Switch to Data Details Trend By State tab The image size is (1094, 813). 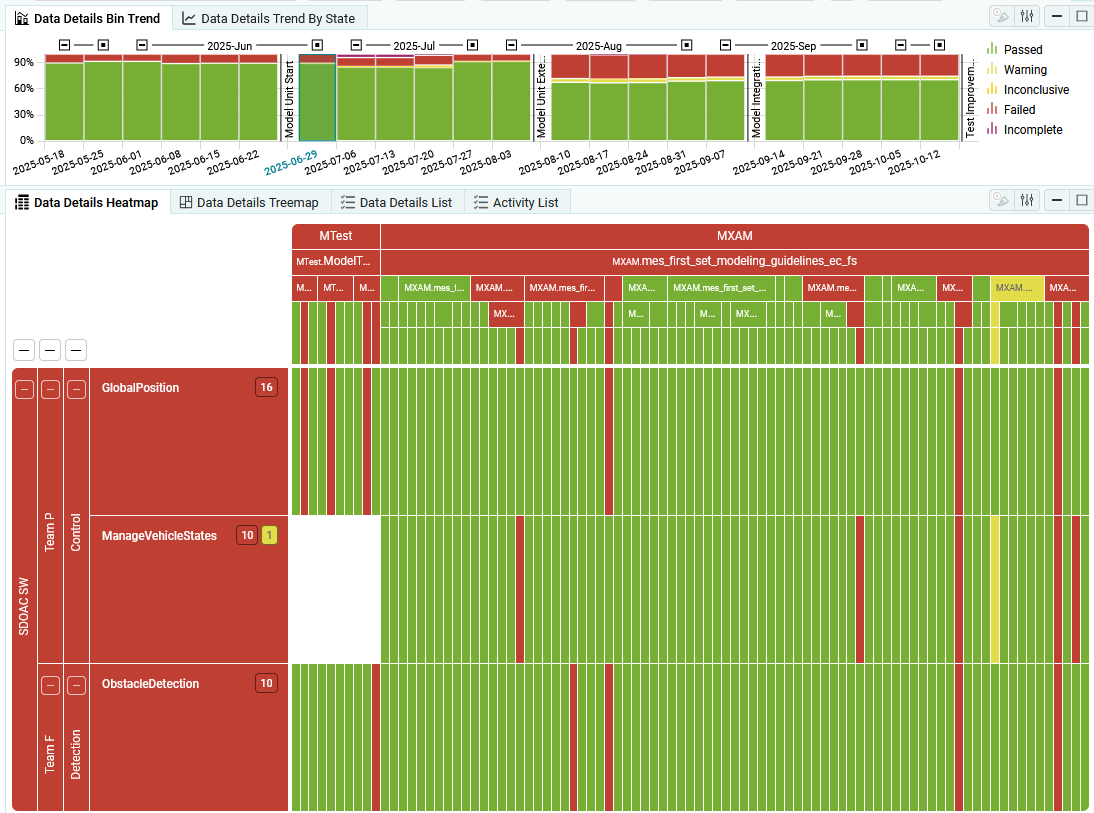277,18
